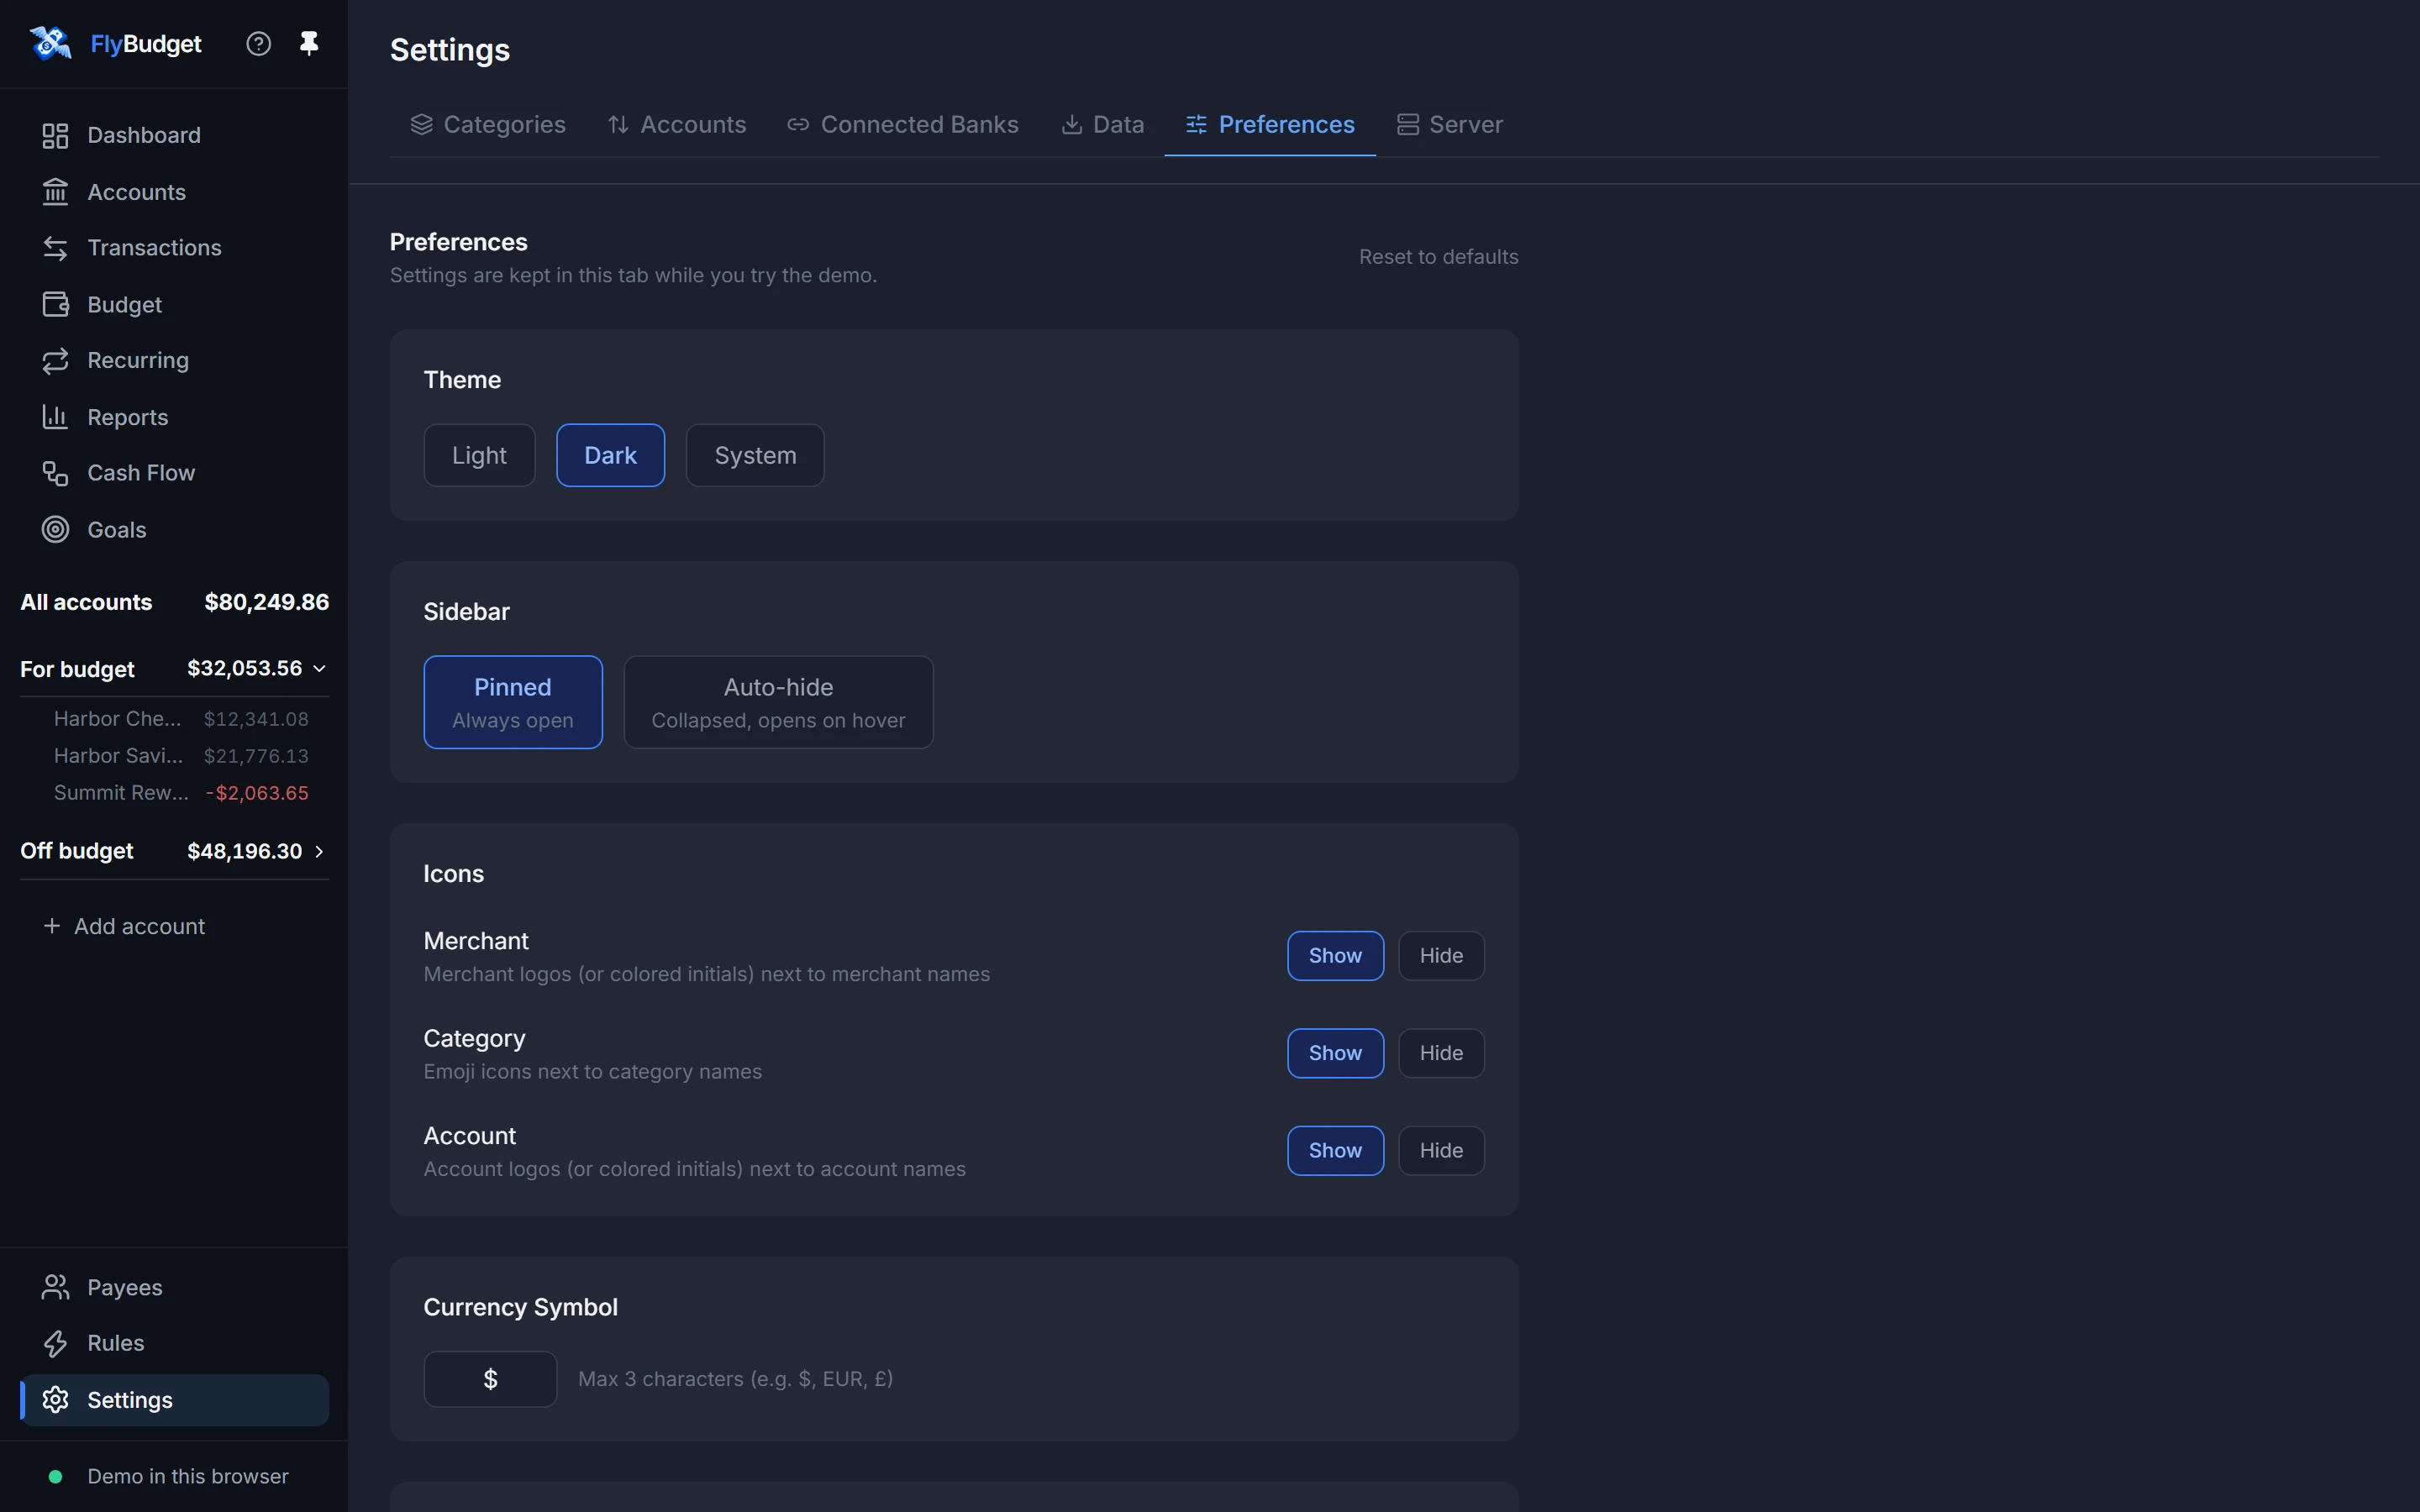Select the Preferences tab

pyautogui.click(x=1270, y=124)
